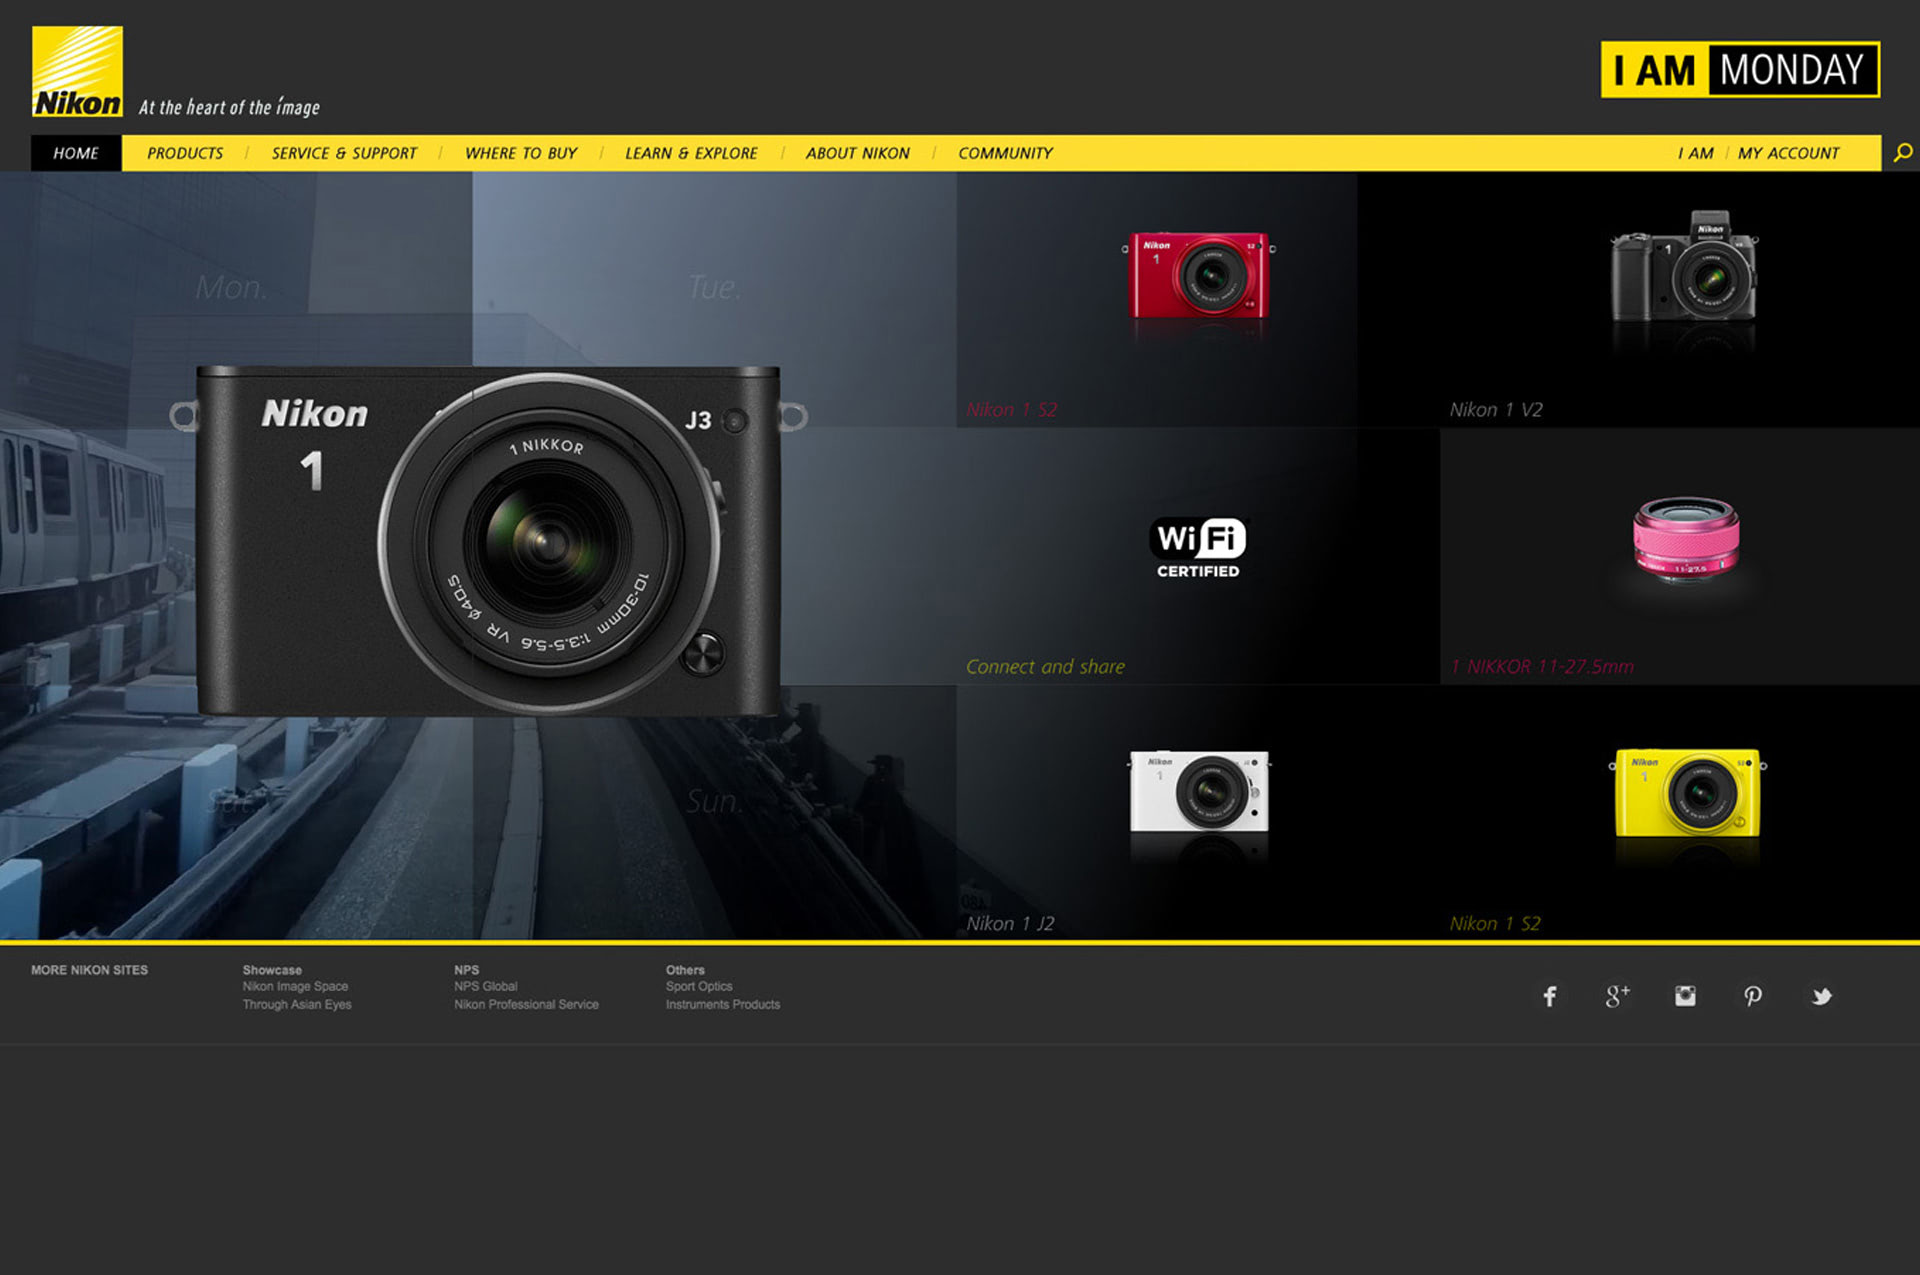Open LEARN & EXPLORE menu
Viewport: 1920px width, 1275px height.
691,153
